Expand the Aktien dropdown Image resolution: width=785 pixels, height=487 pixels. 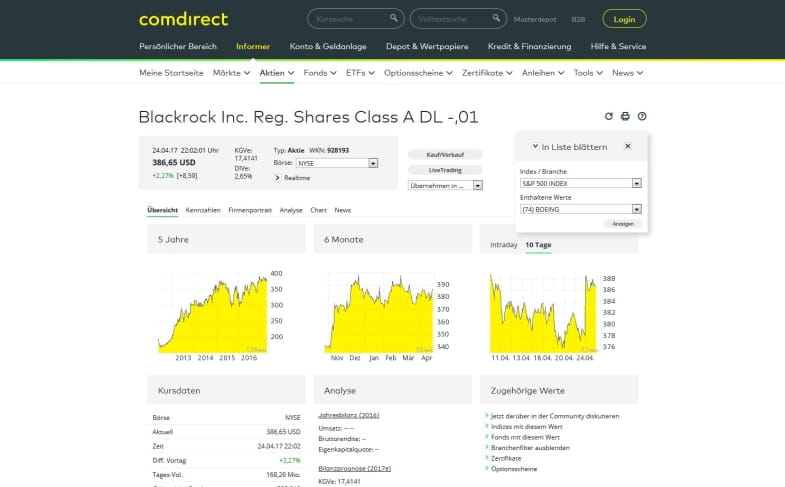click(x=276, y=73)
